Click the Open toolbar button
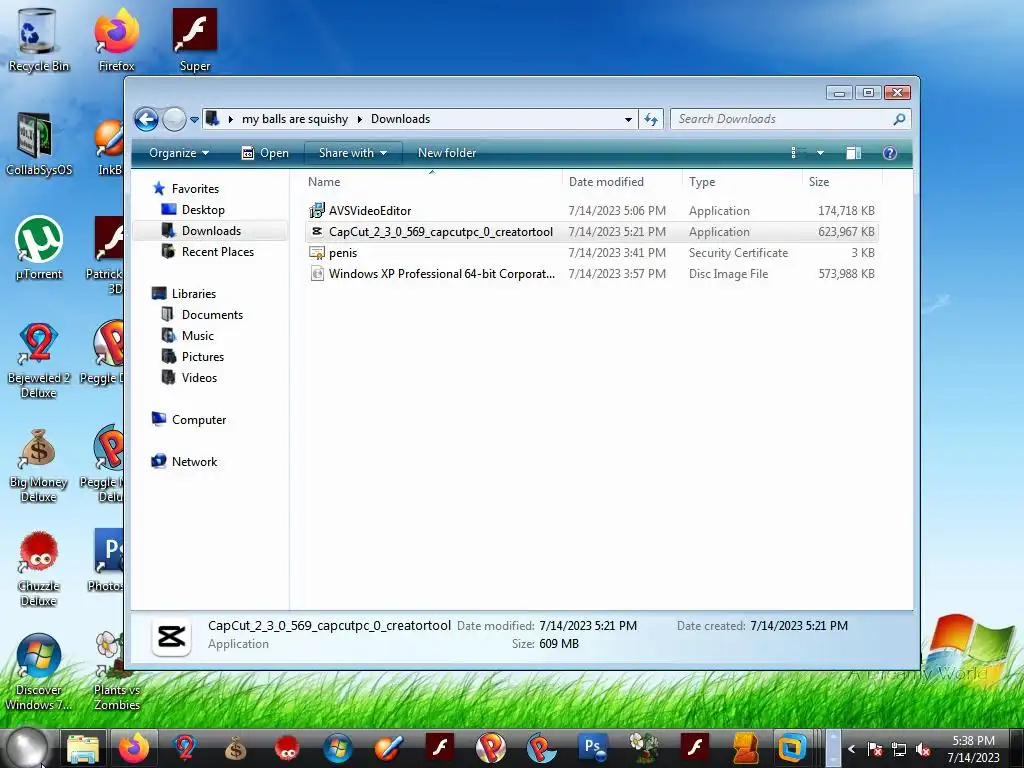Image resolution: width=1024 pixels, height=768 pixels. pyautogui.click(x=265, y=153)
